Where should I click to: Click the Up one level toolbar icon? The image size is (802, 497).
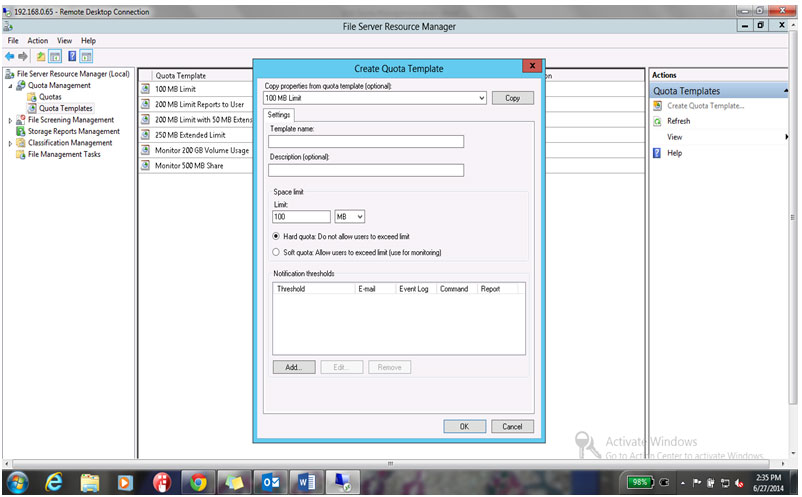coord(40,56)
